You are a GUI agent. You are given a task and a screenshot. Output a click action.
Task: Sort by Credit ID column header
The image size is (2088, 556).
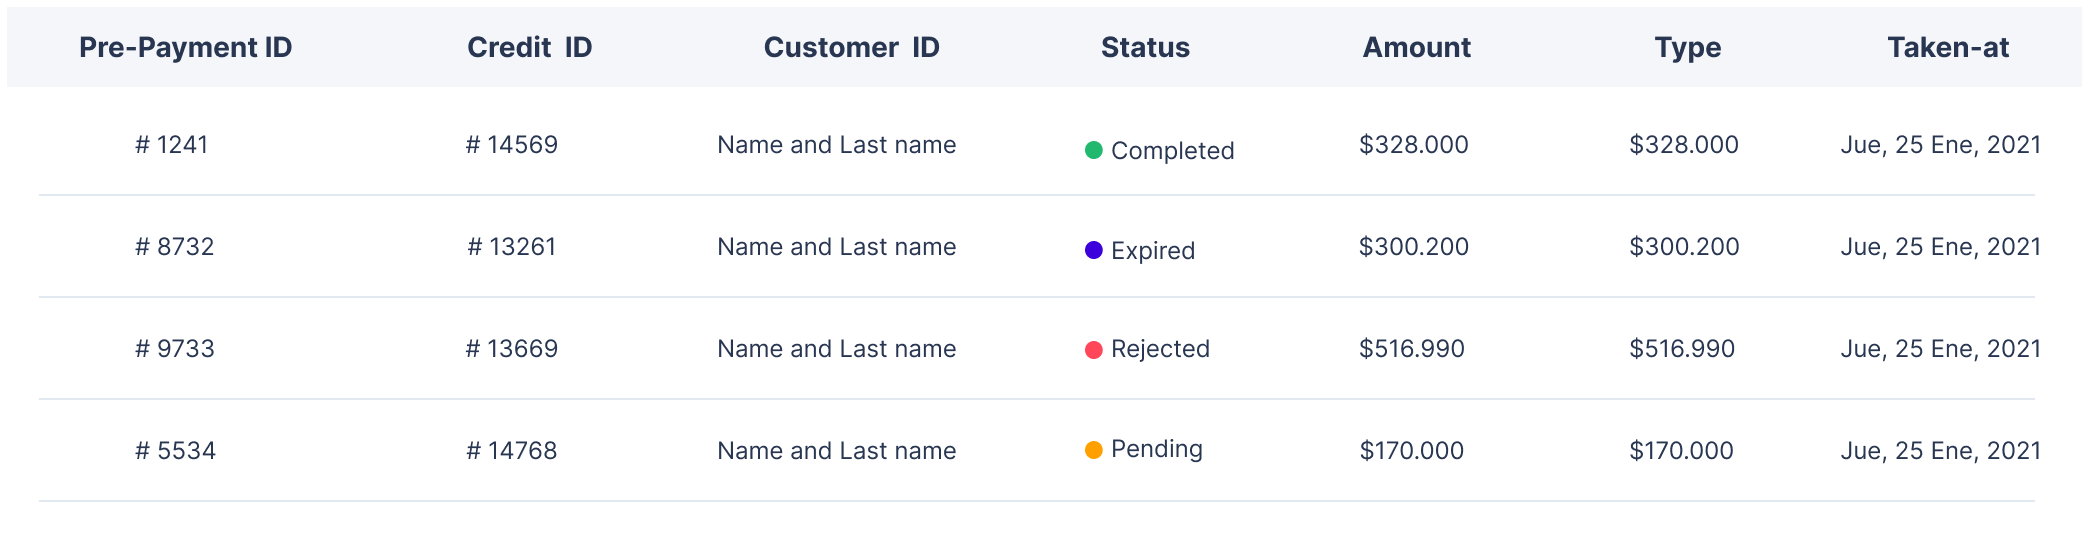tap(530, 47)
